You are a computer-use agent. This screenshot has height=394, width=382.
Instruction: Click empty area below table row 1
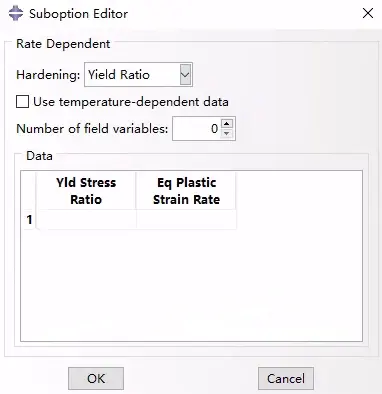pos(191,285)
